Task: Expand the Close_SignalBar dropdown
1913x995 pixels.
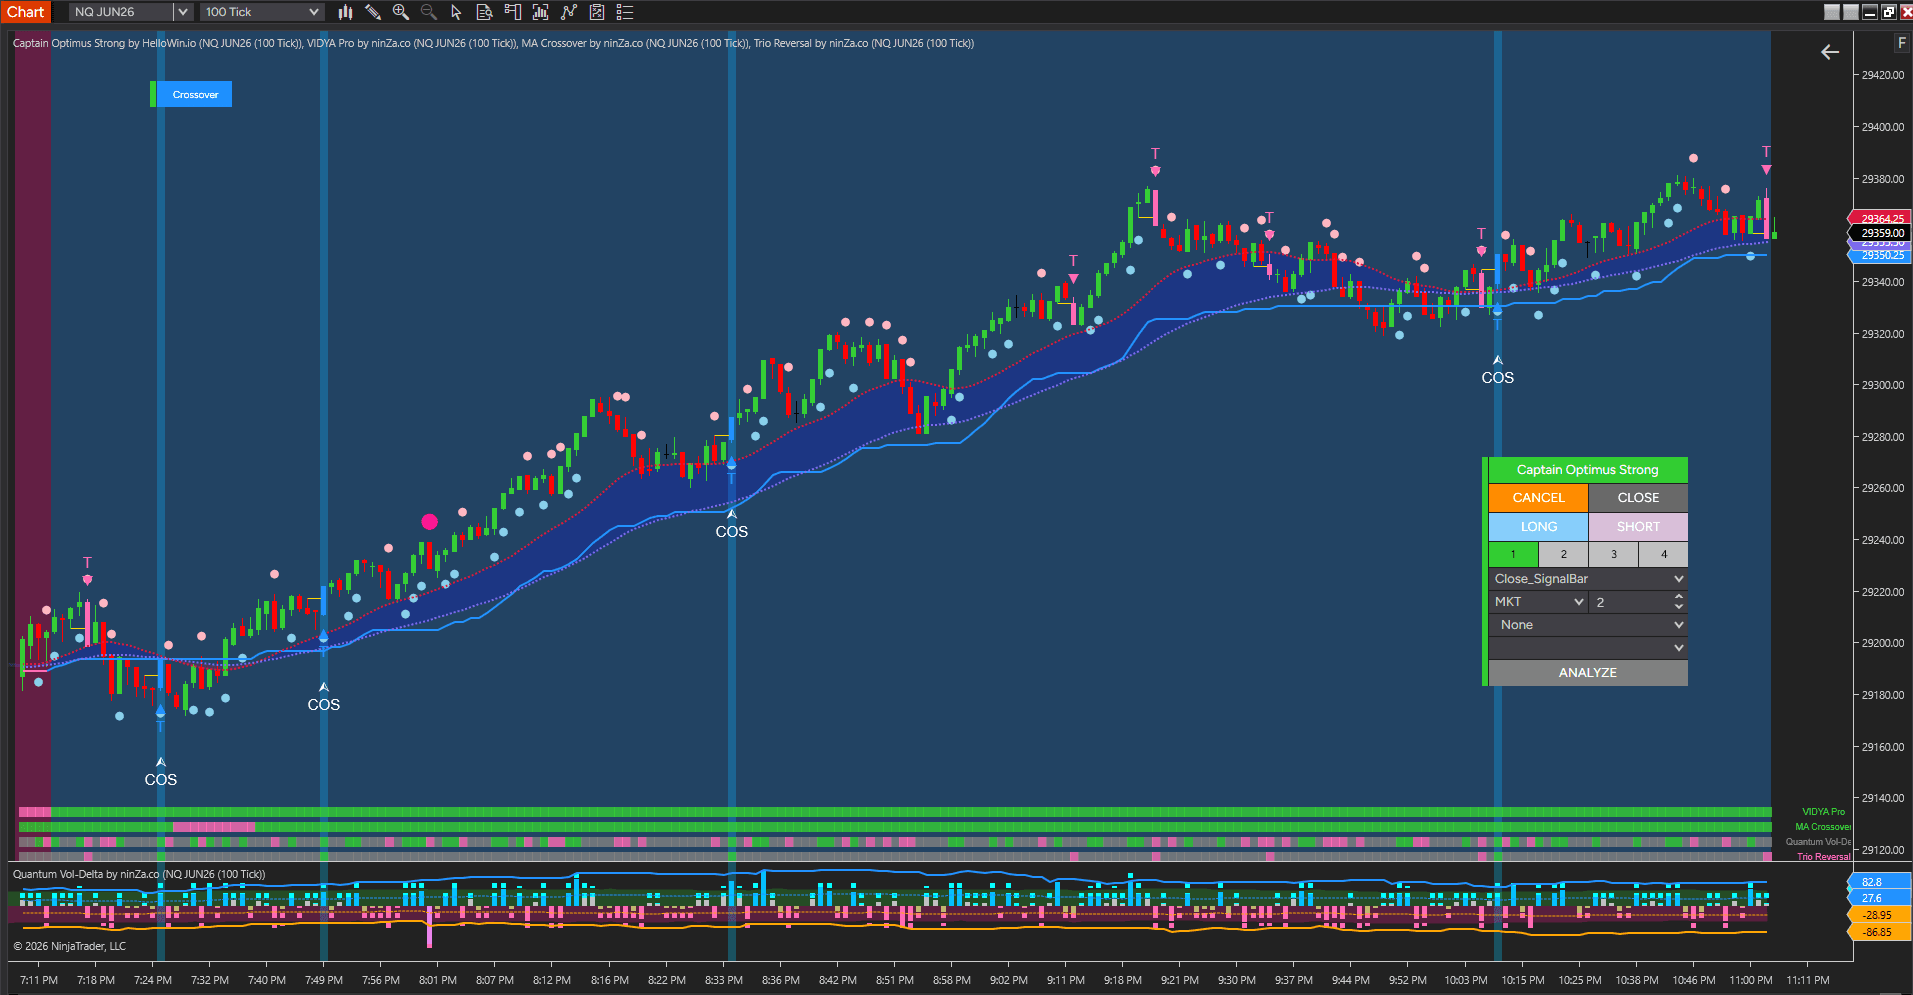Action: tap(1588, 579)
